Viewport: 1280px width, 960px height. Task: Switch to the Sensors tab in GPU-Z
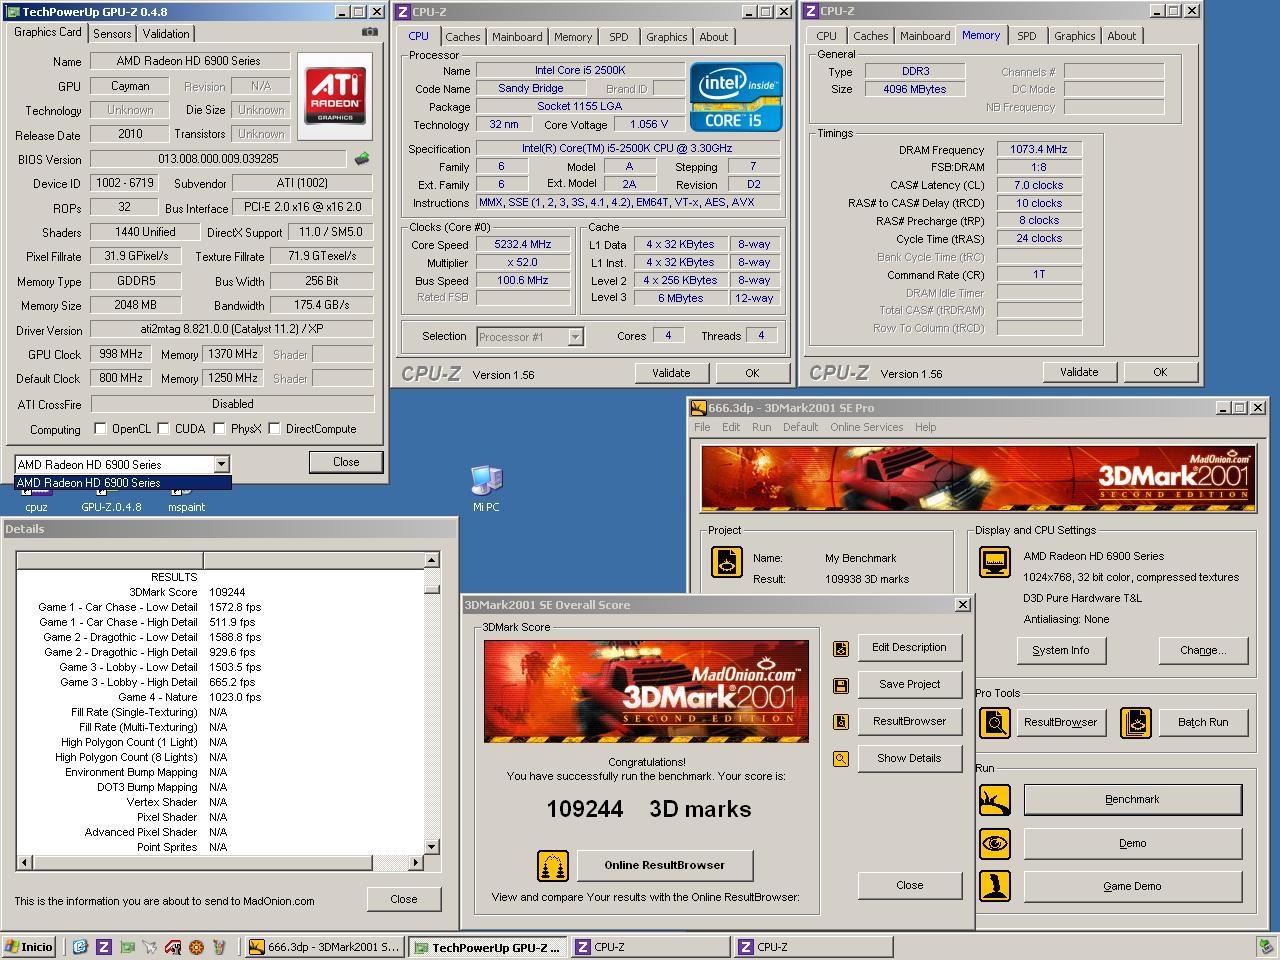coord(112,34)
